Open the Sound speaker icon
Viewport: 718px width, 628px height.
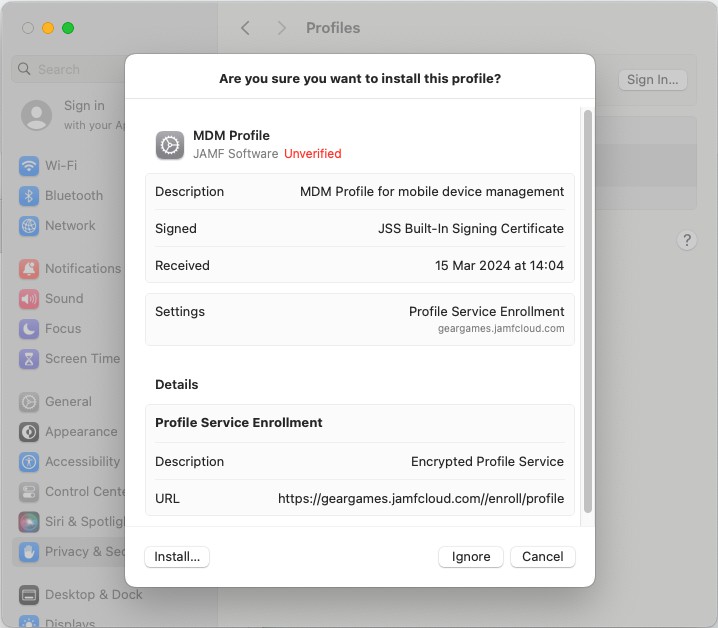(29, 299)
